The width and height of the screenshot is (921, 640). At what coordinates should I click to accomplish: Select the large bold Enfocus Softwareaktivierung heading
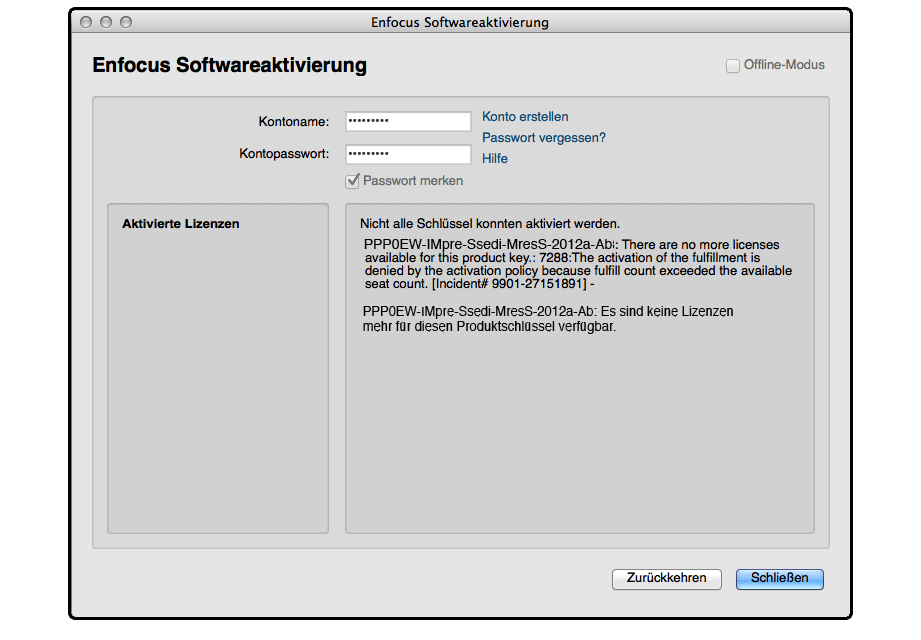(229, 66)
